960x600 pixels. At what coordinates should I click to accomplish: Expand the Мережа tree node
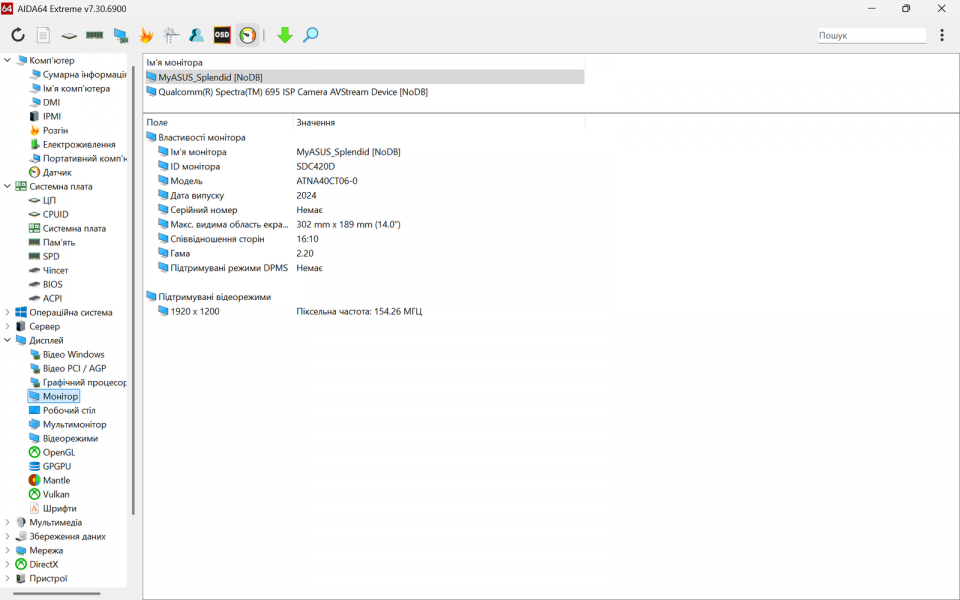point(7,550)
